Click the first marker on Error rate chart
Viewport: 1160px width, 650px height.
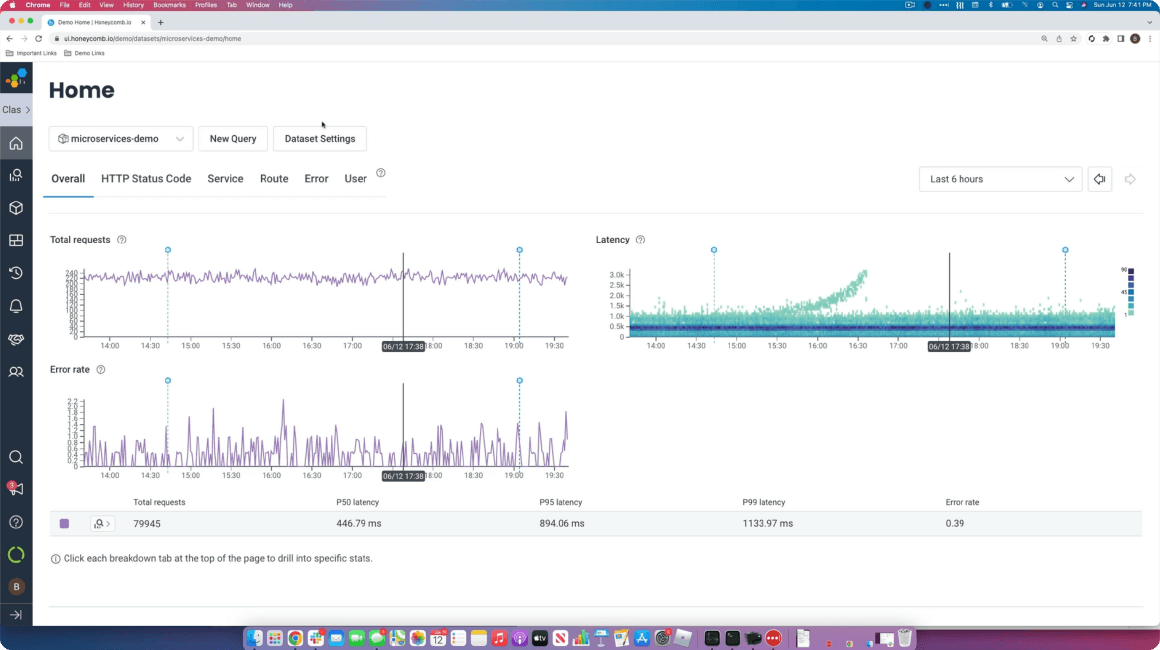click(168, 381)
